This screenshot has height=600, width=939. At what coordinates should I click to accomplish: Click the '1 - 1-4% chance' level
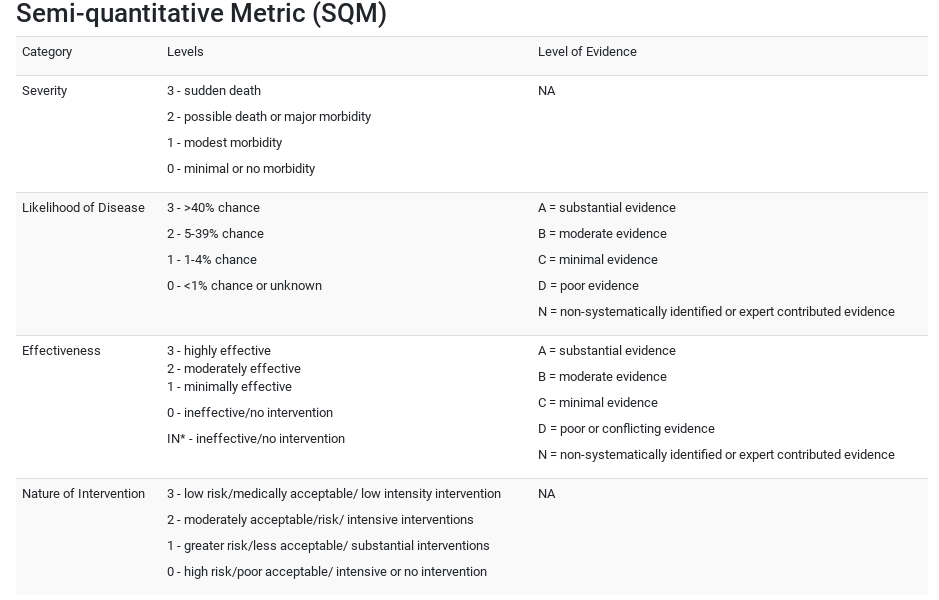212,260
